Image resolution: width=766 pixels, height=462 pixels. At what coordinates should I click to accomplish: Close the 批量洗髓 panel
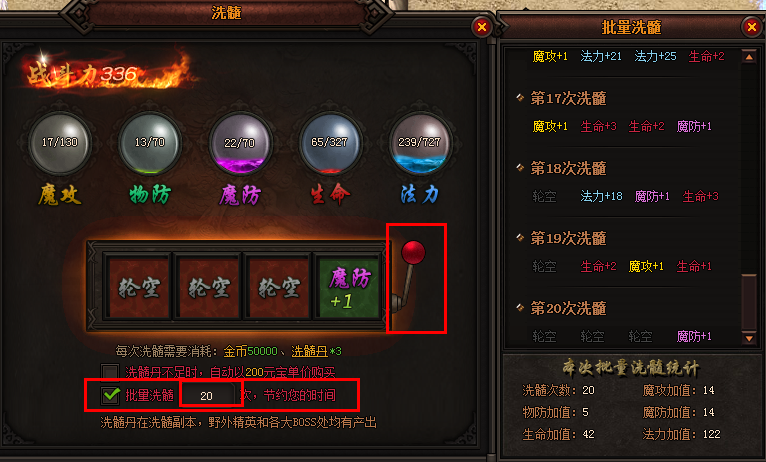pos(752,27)
